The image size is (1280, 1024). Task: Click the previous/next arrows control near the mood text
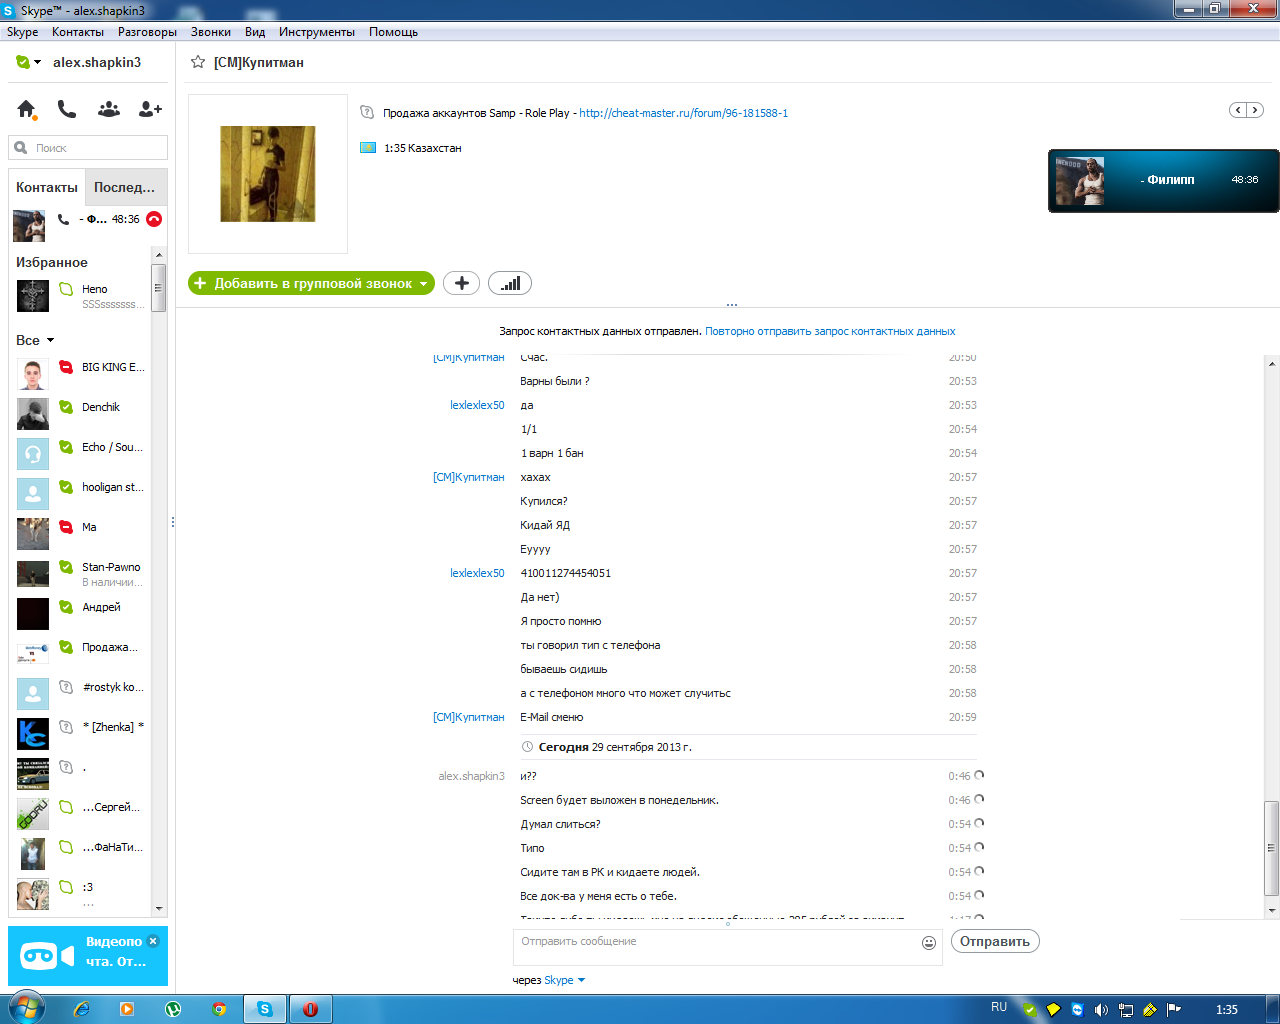click(1246, 110)
